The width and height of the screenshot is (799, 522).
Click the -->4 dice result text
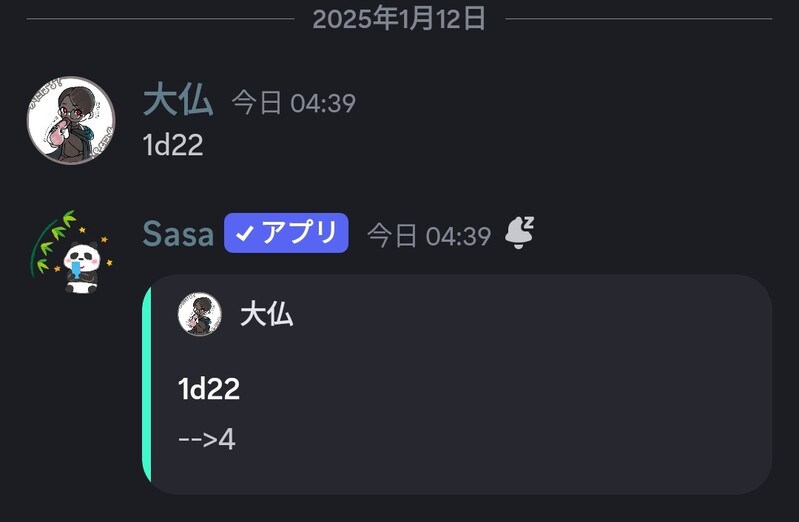pos(206,439)
